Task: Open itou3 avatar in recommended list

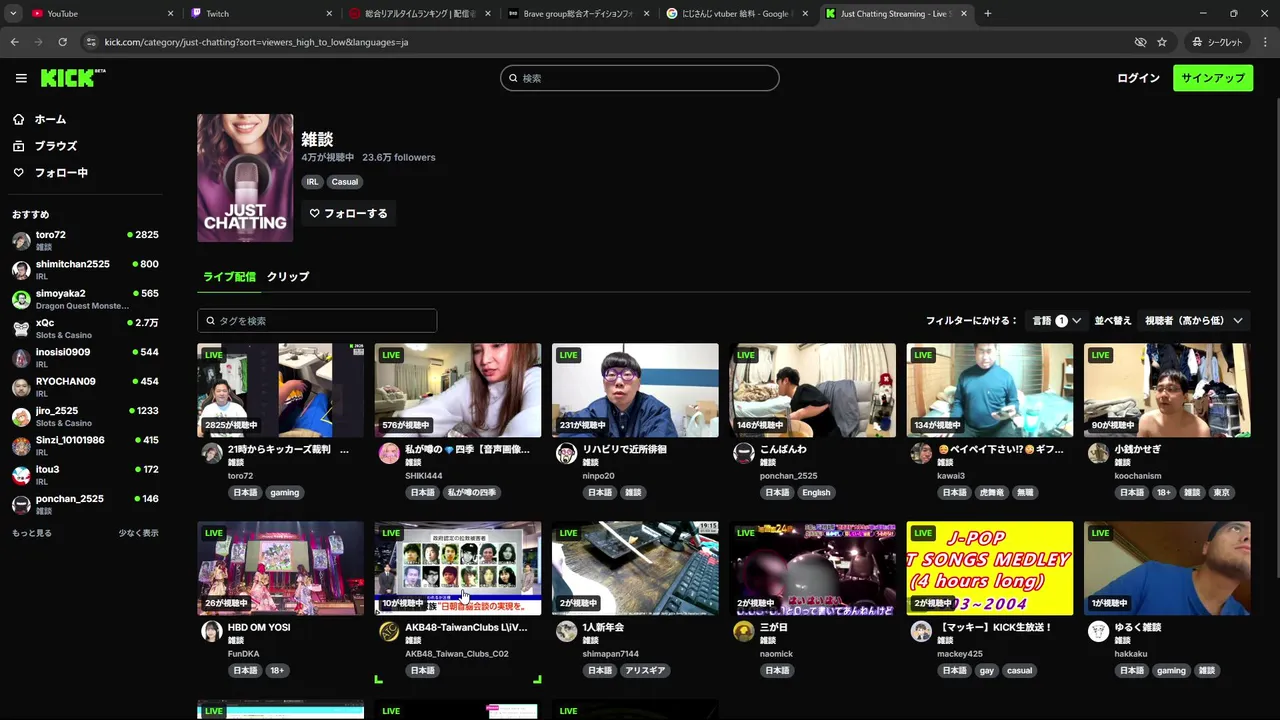Action: pyautogui.click(x=21, y=475)
